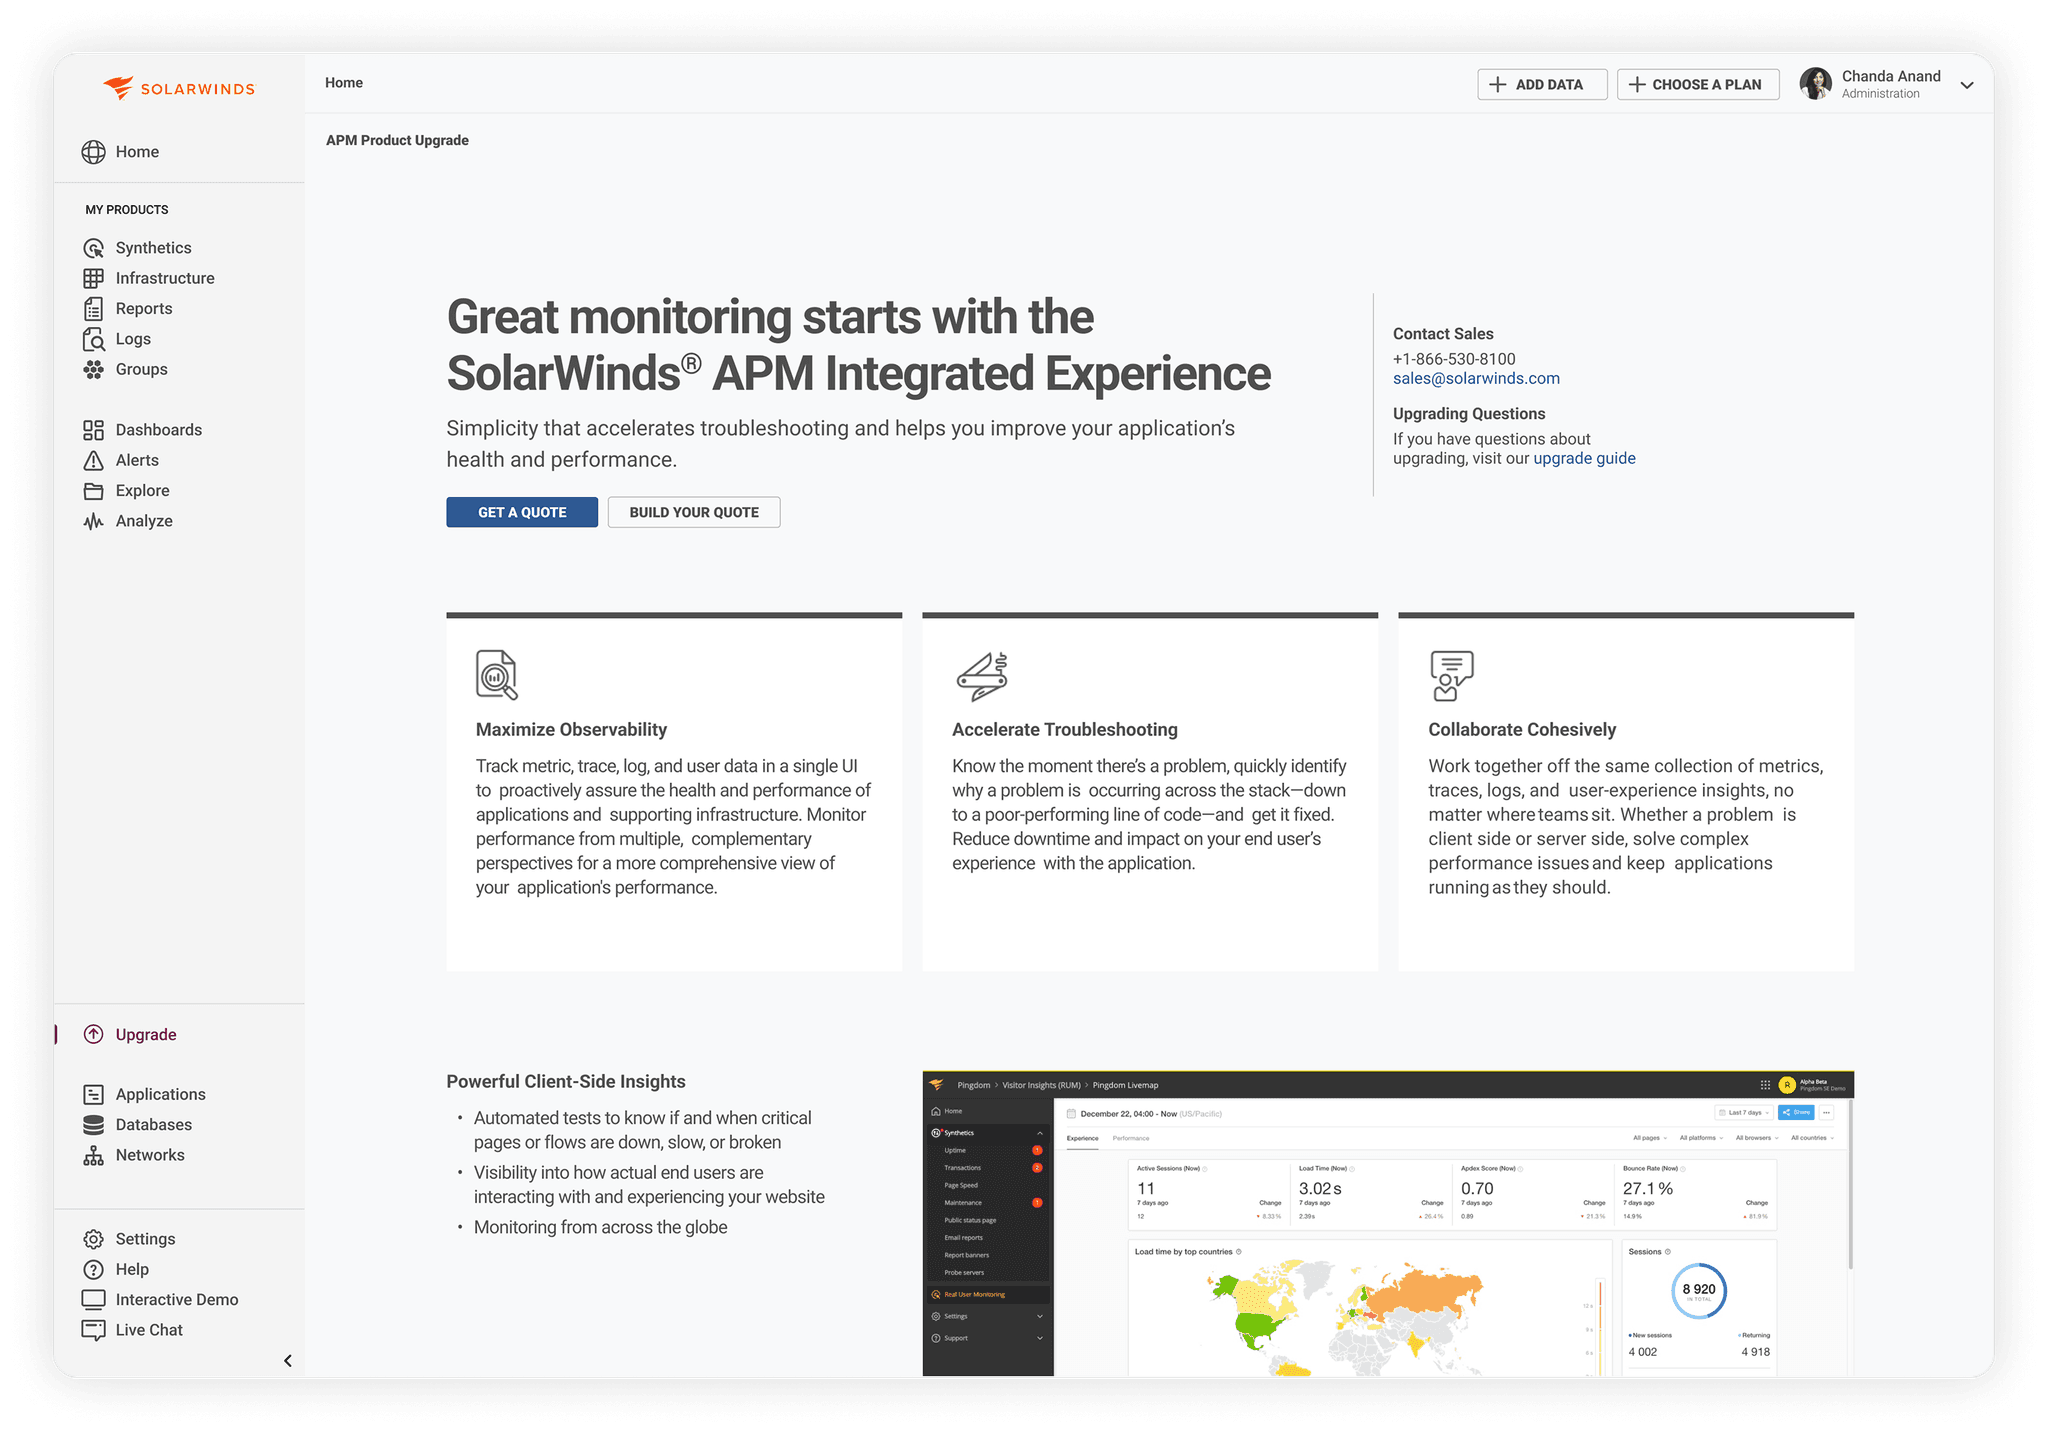View Alerts

click(137, 460)
